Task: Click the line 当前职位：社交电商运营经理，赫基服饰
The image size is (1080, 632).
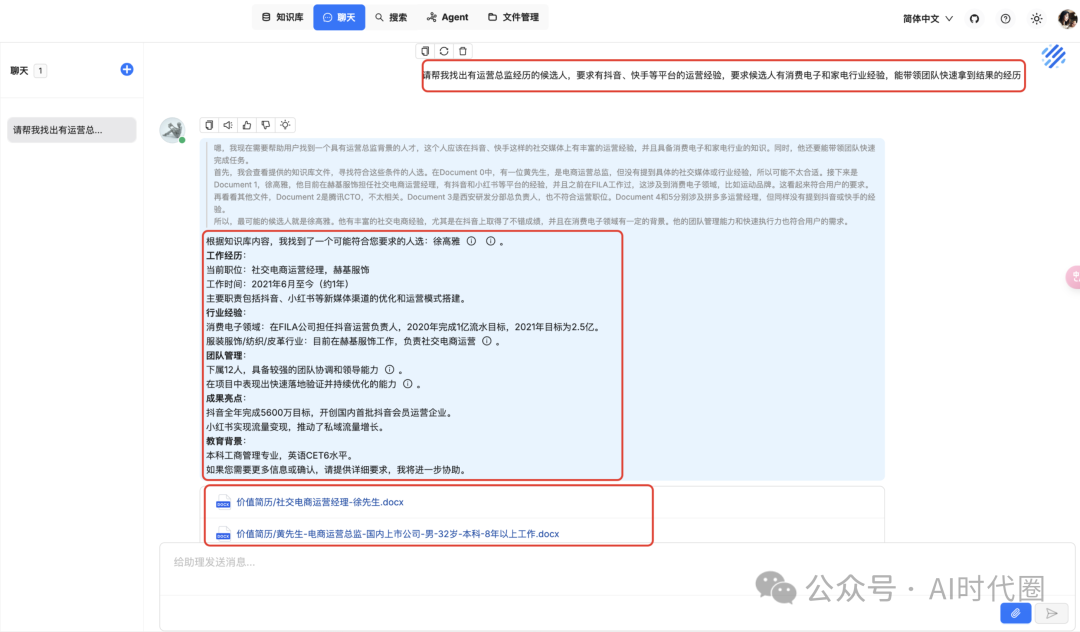Action: 288,270
